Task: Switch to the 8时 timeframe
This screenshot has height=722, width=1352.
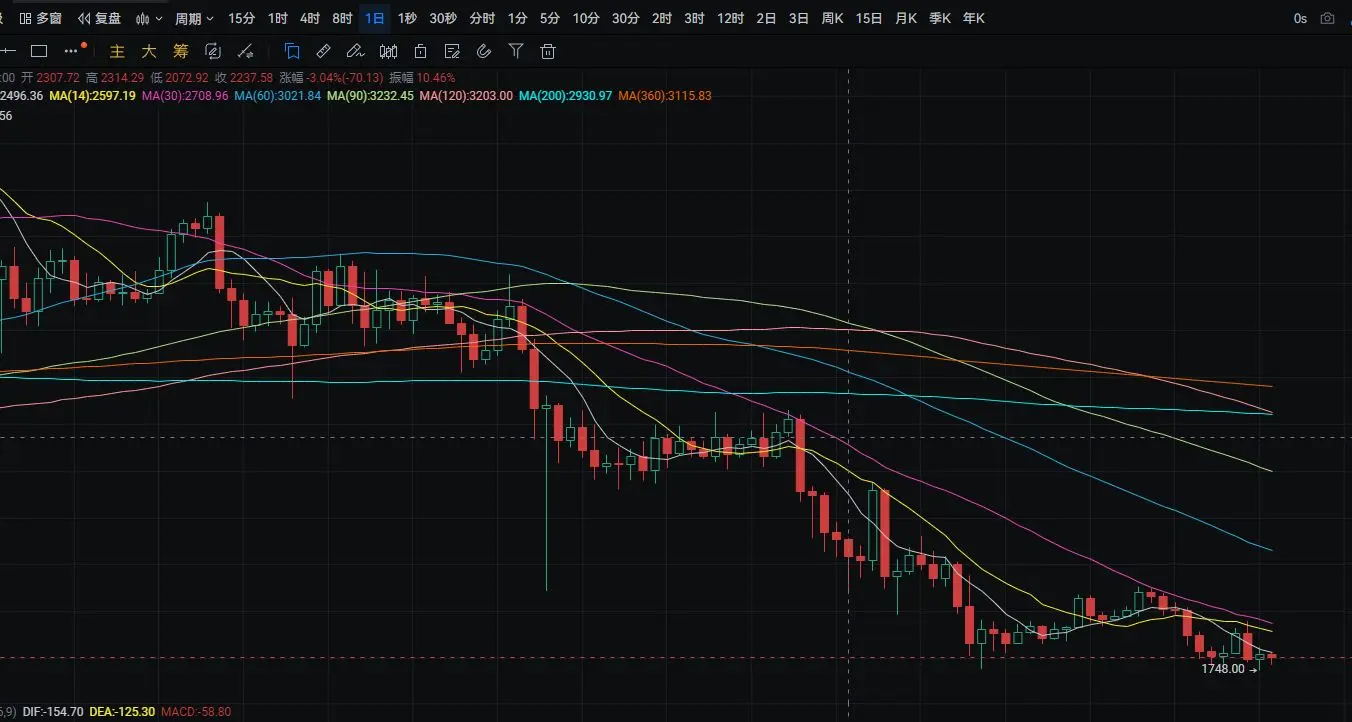Action: 342,18
